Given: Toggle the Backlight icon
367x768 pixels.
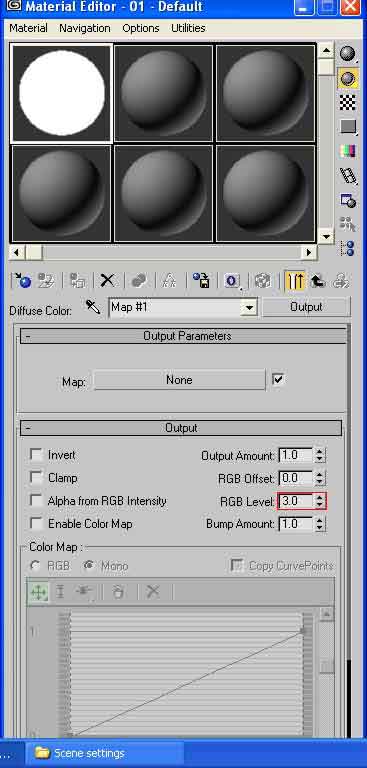Looking at the screenshot, I should tap(348, 78).
